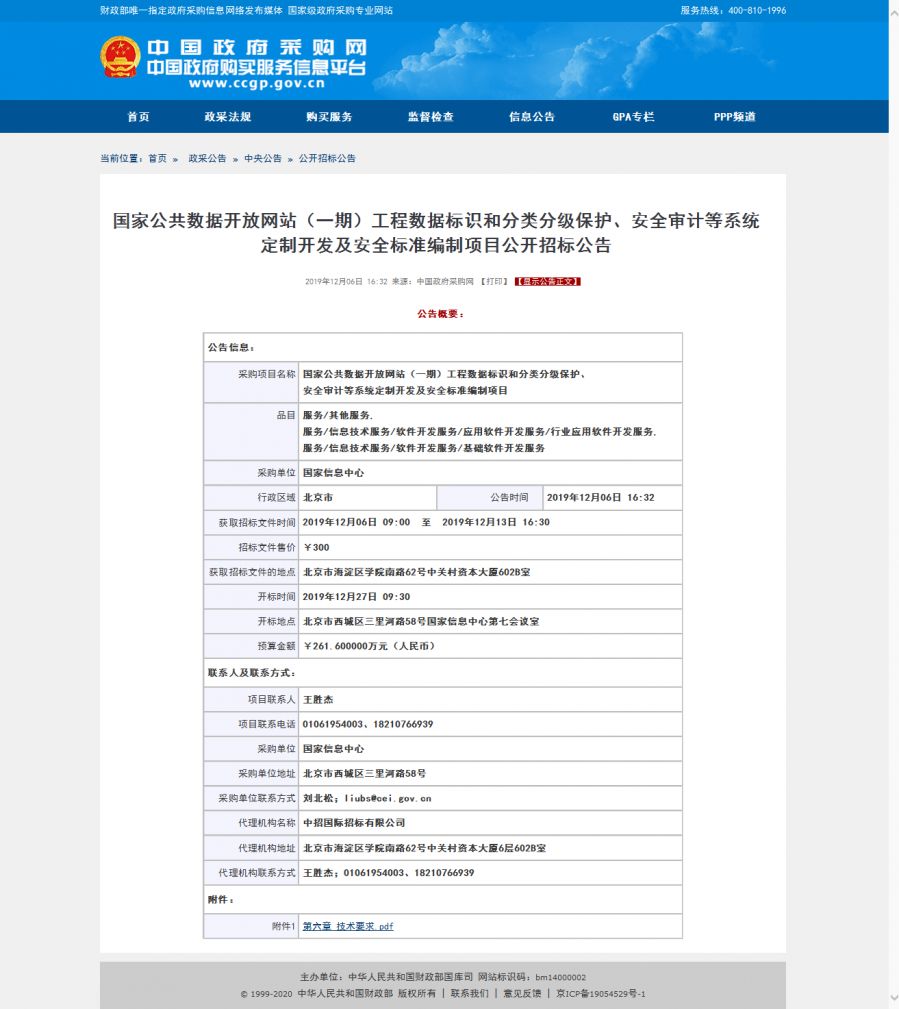Click the 打印 print link
This screenshot has width=899, height=1009.
(x=493, y=282)
